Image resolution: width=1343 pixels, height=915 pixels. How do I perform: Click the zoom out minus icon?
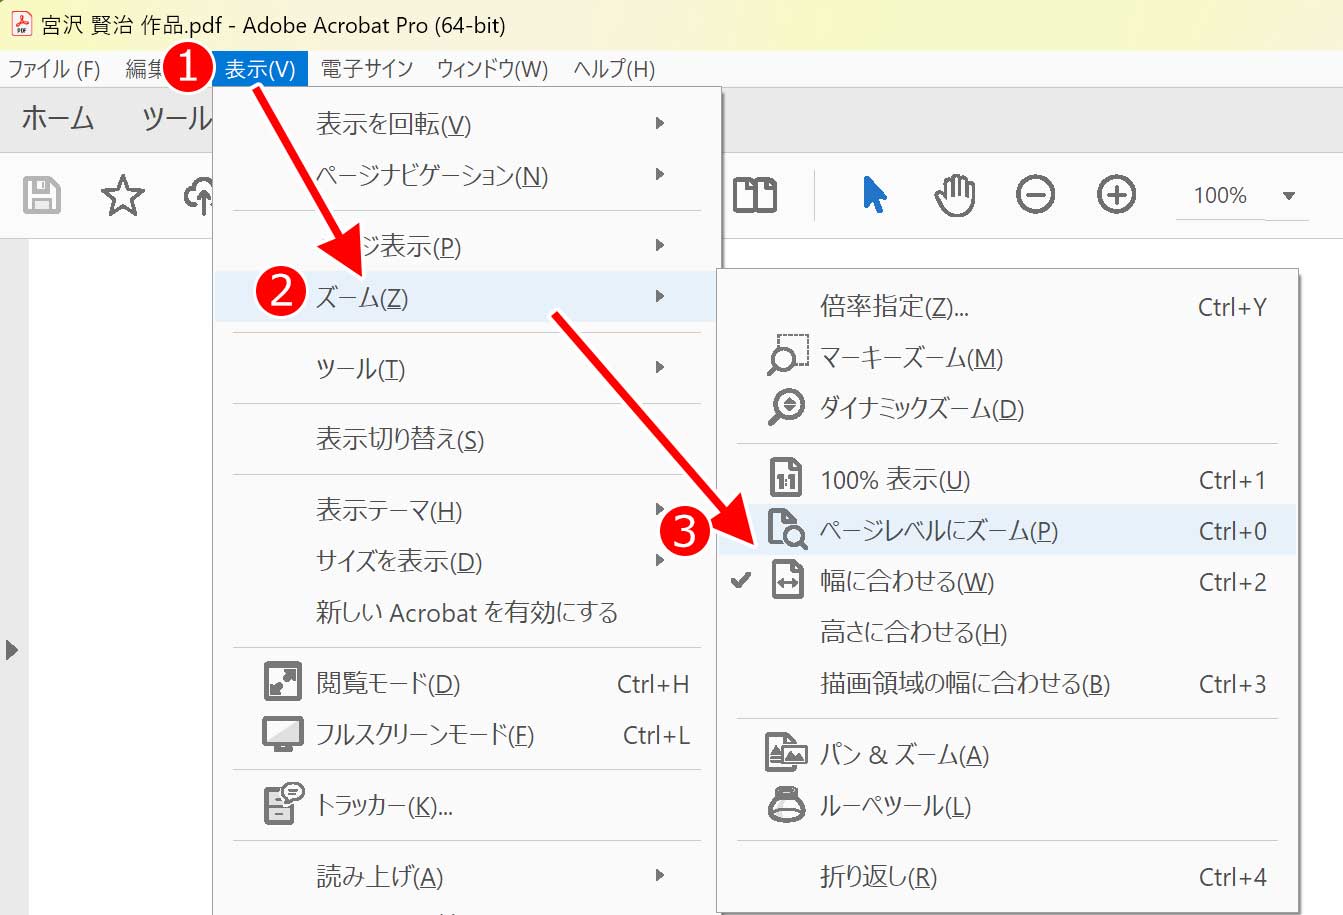[1035, 194]
